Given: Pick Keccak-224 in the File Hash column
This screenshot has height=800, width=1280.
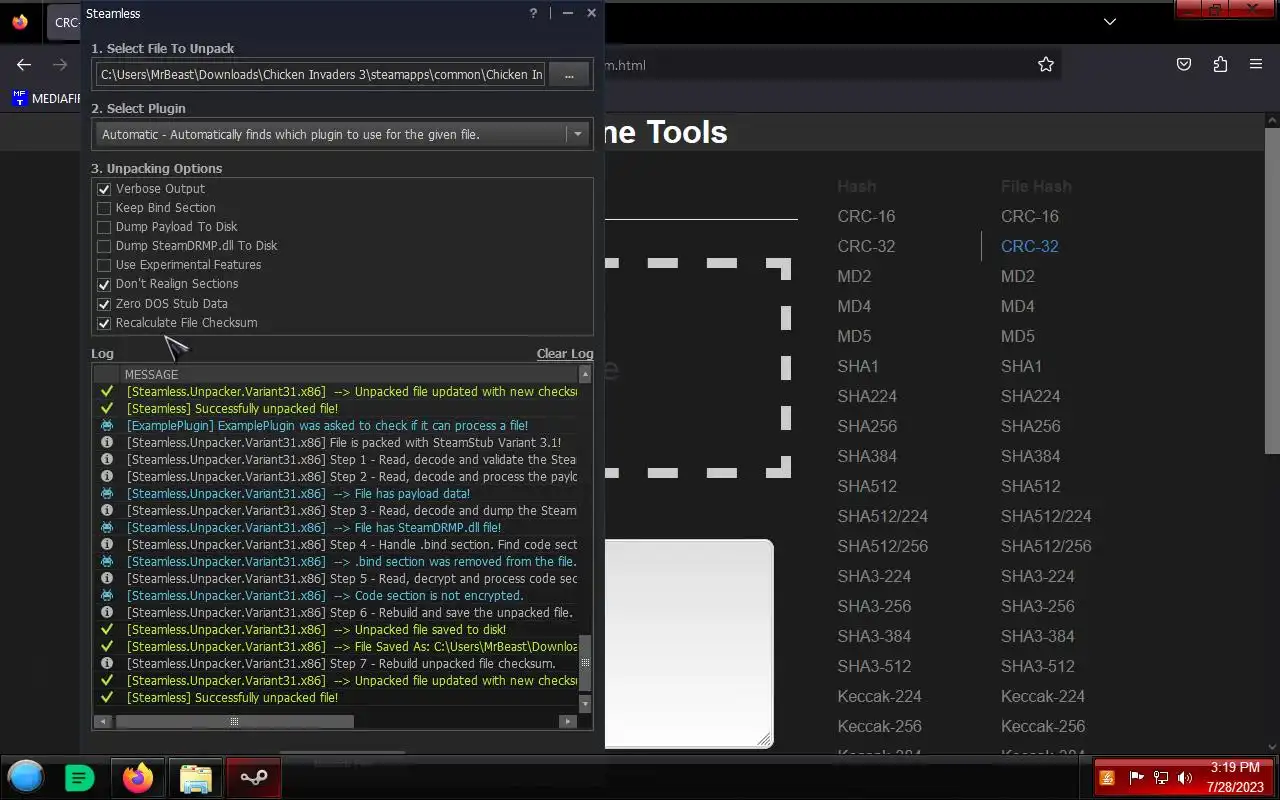Looking at the screenshot, I should [1043, 696].
